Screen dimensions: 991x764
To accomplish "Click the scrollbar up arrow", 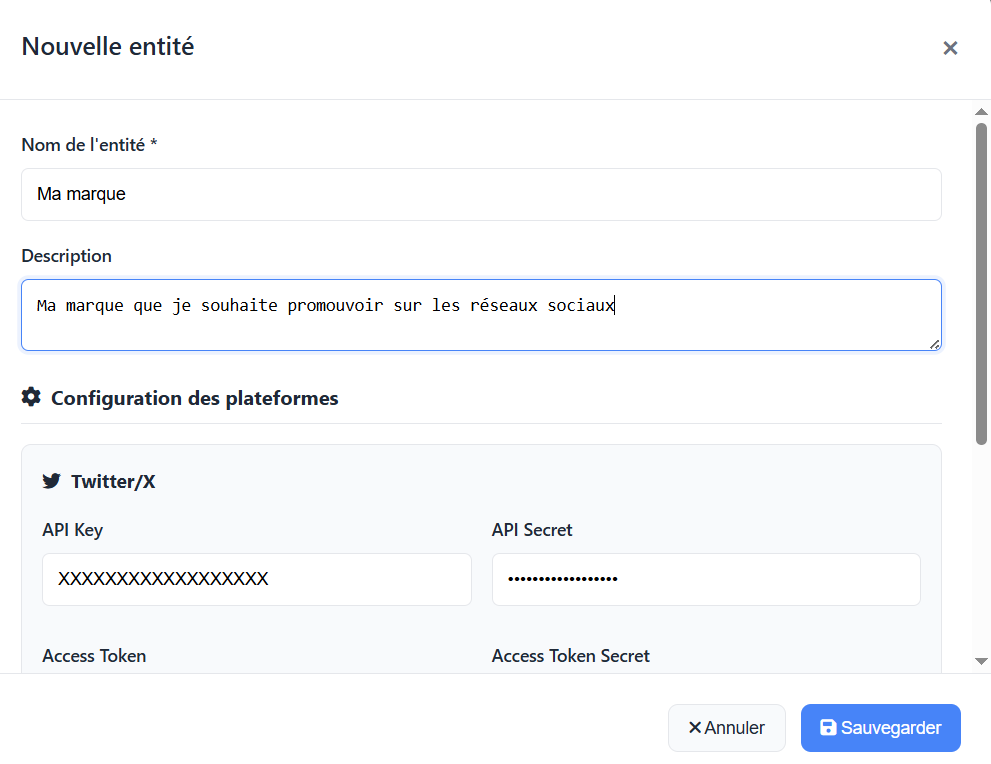I will pos(981,112).
